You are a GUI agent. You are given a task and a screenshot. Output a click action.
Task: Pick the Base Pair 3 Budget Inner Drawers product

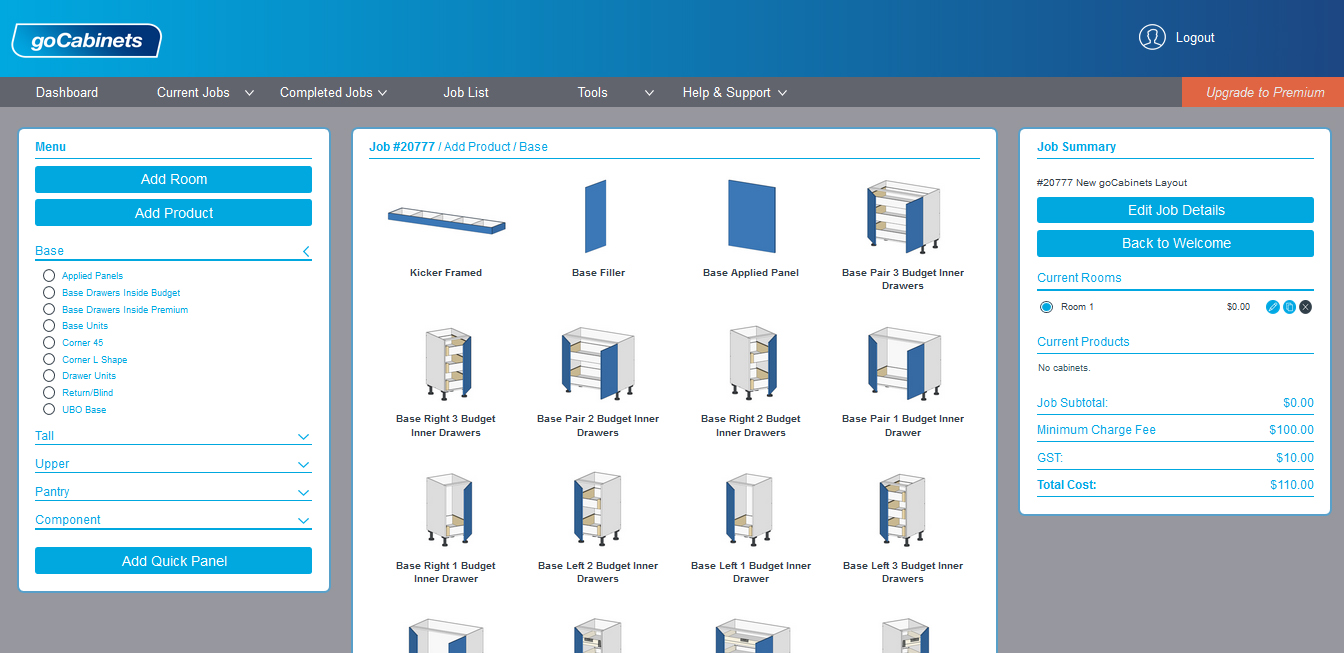click(903, 215)
